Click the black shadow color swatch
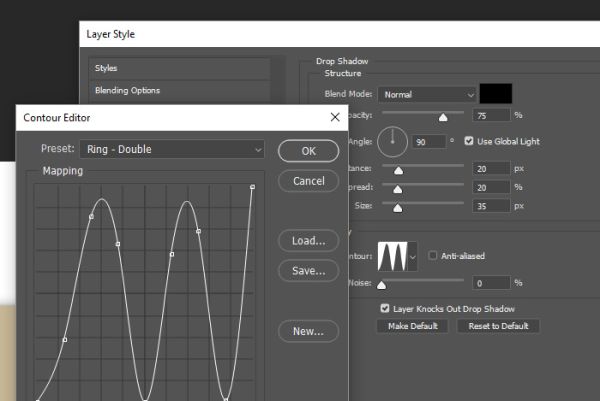Screen dimensions: 600x401 point(496,94)
